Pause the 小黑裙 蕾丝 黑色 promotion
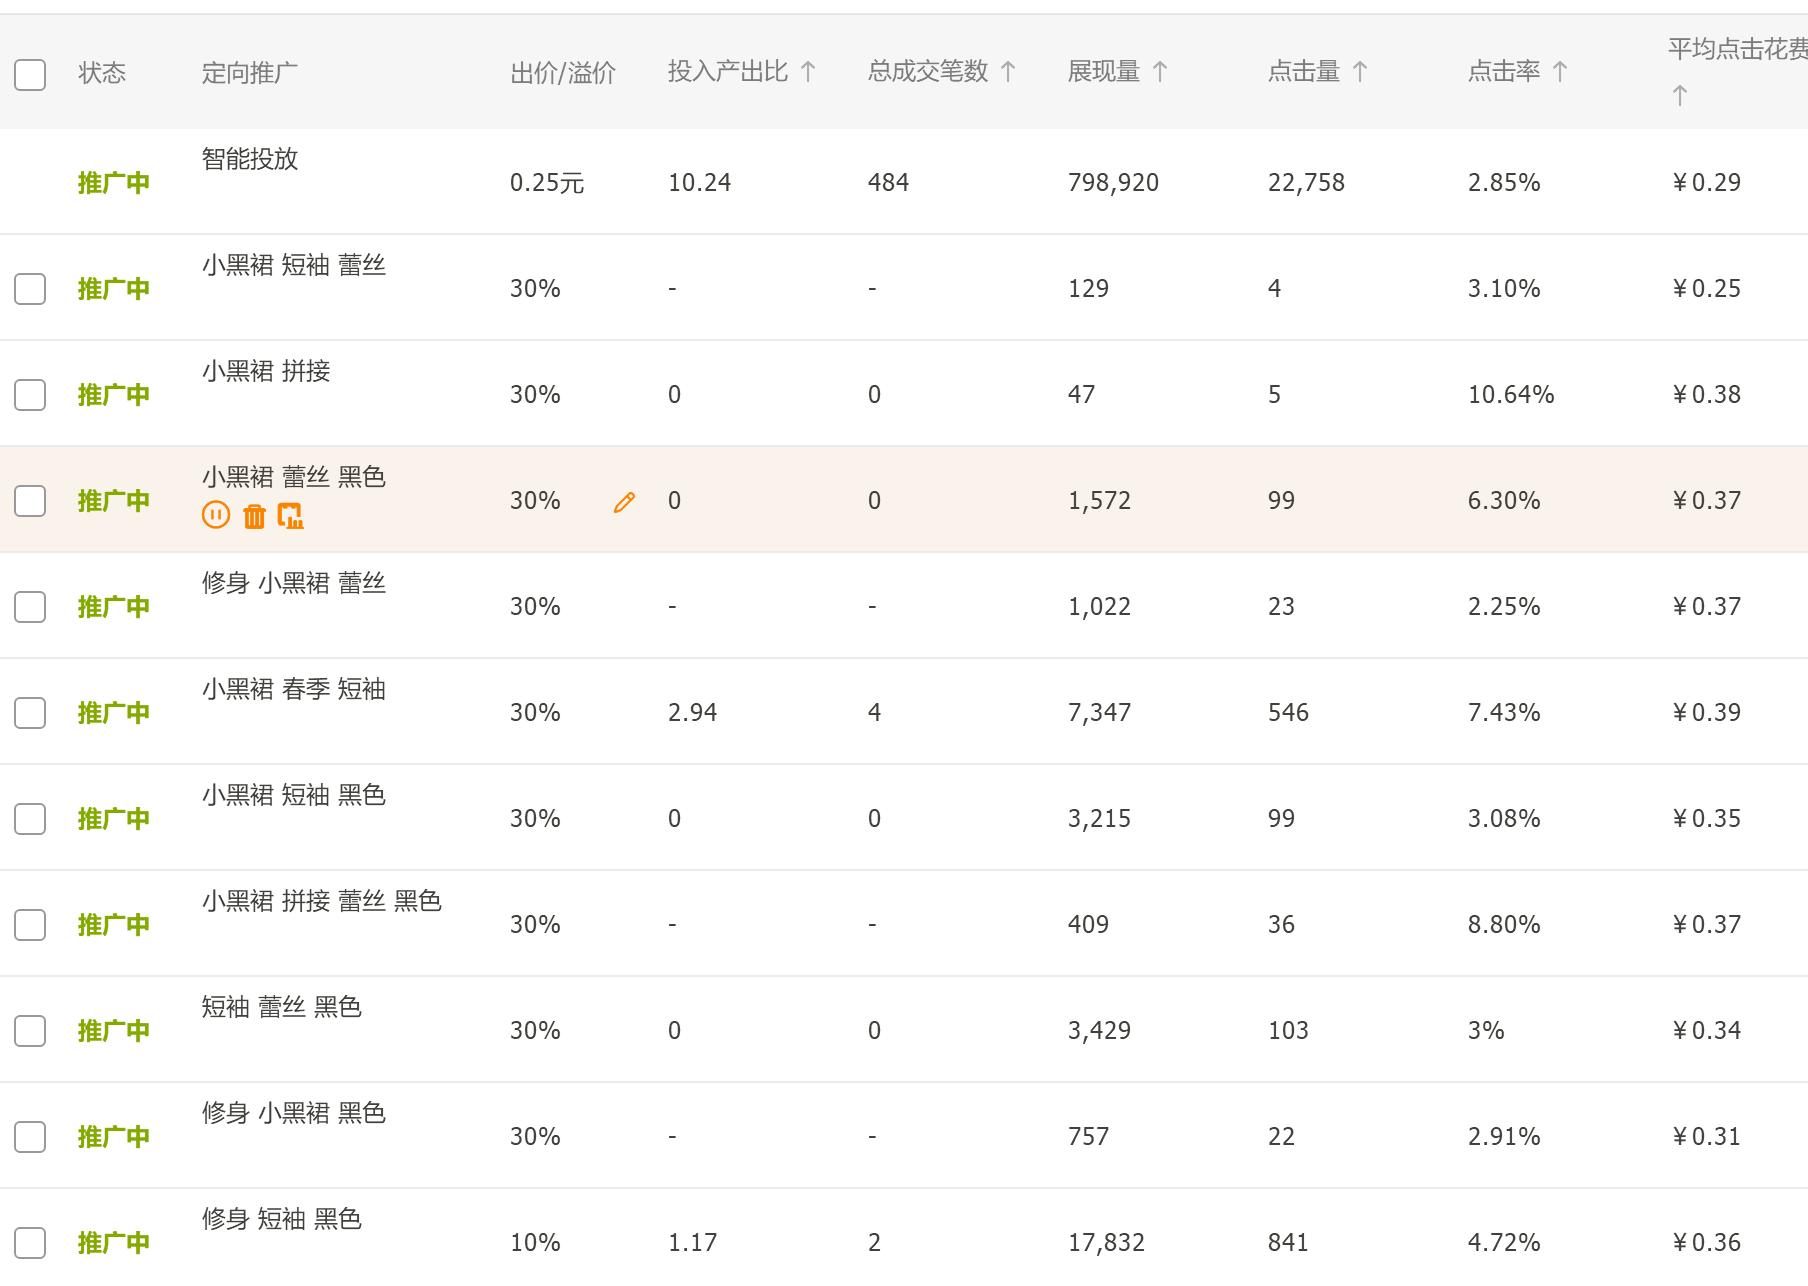The width and height of the screenshot is (1808, 1286). [x=216, y=516]
